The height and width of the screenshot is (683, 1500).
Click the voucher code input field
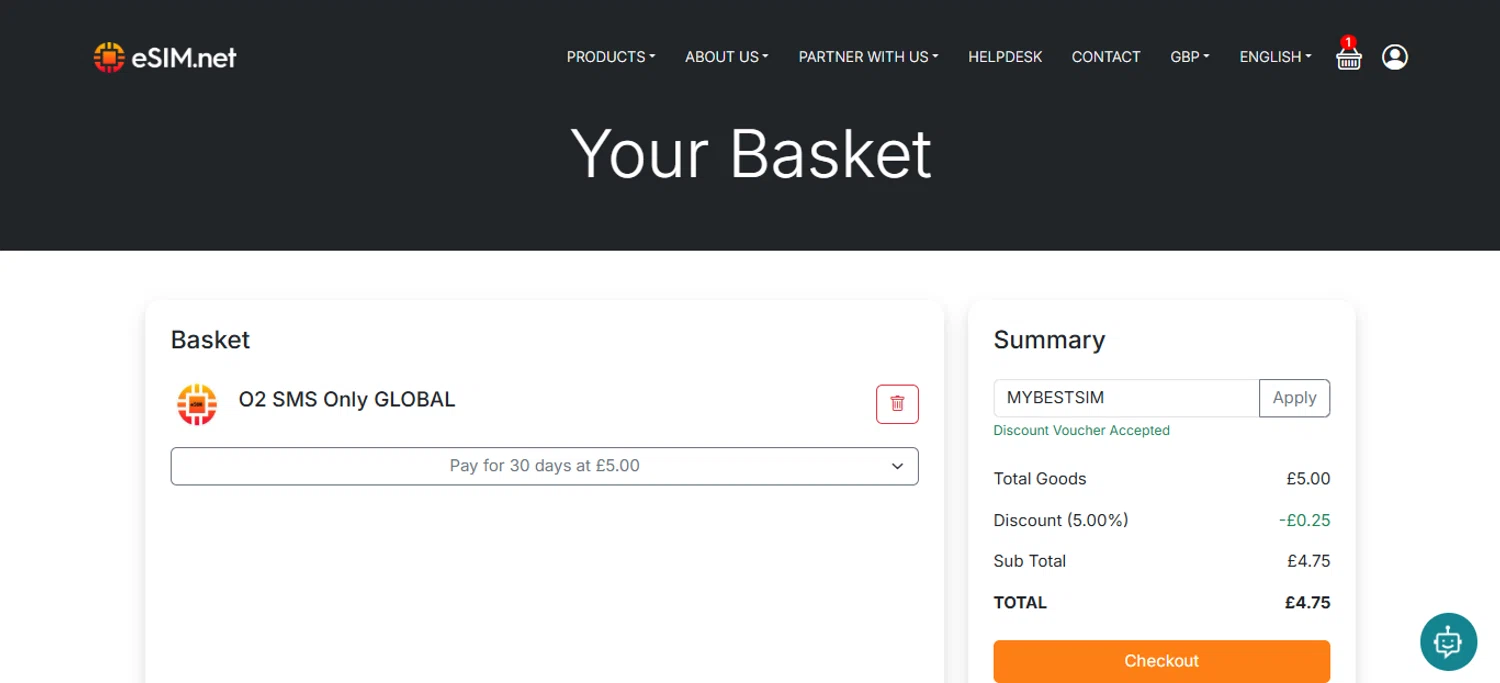(1126, 398)
